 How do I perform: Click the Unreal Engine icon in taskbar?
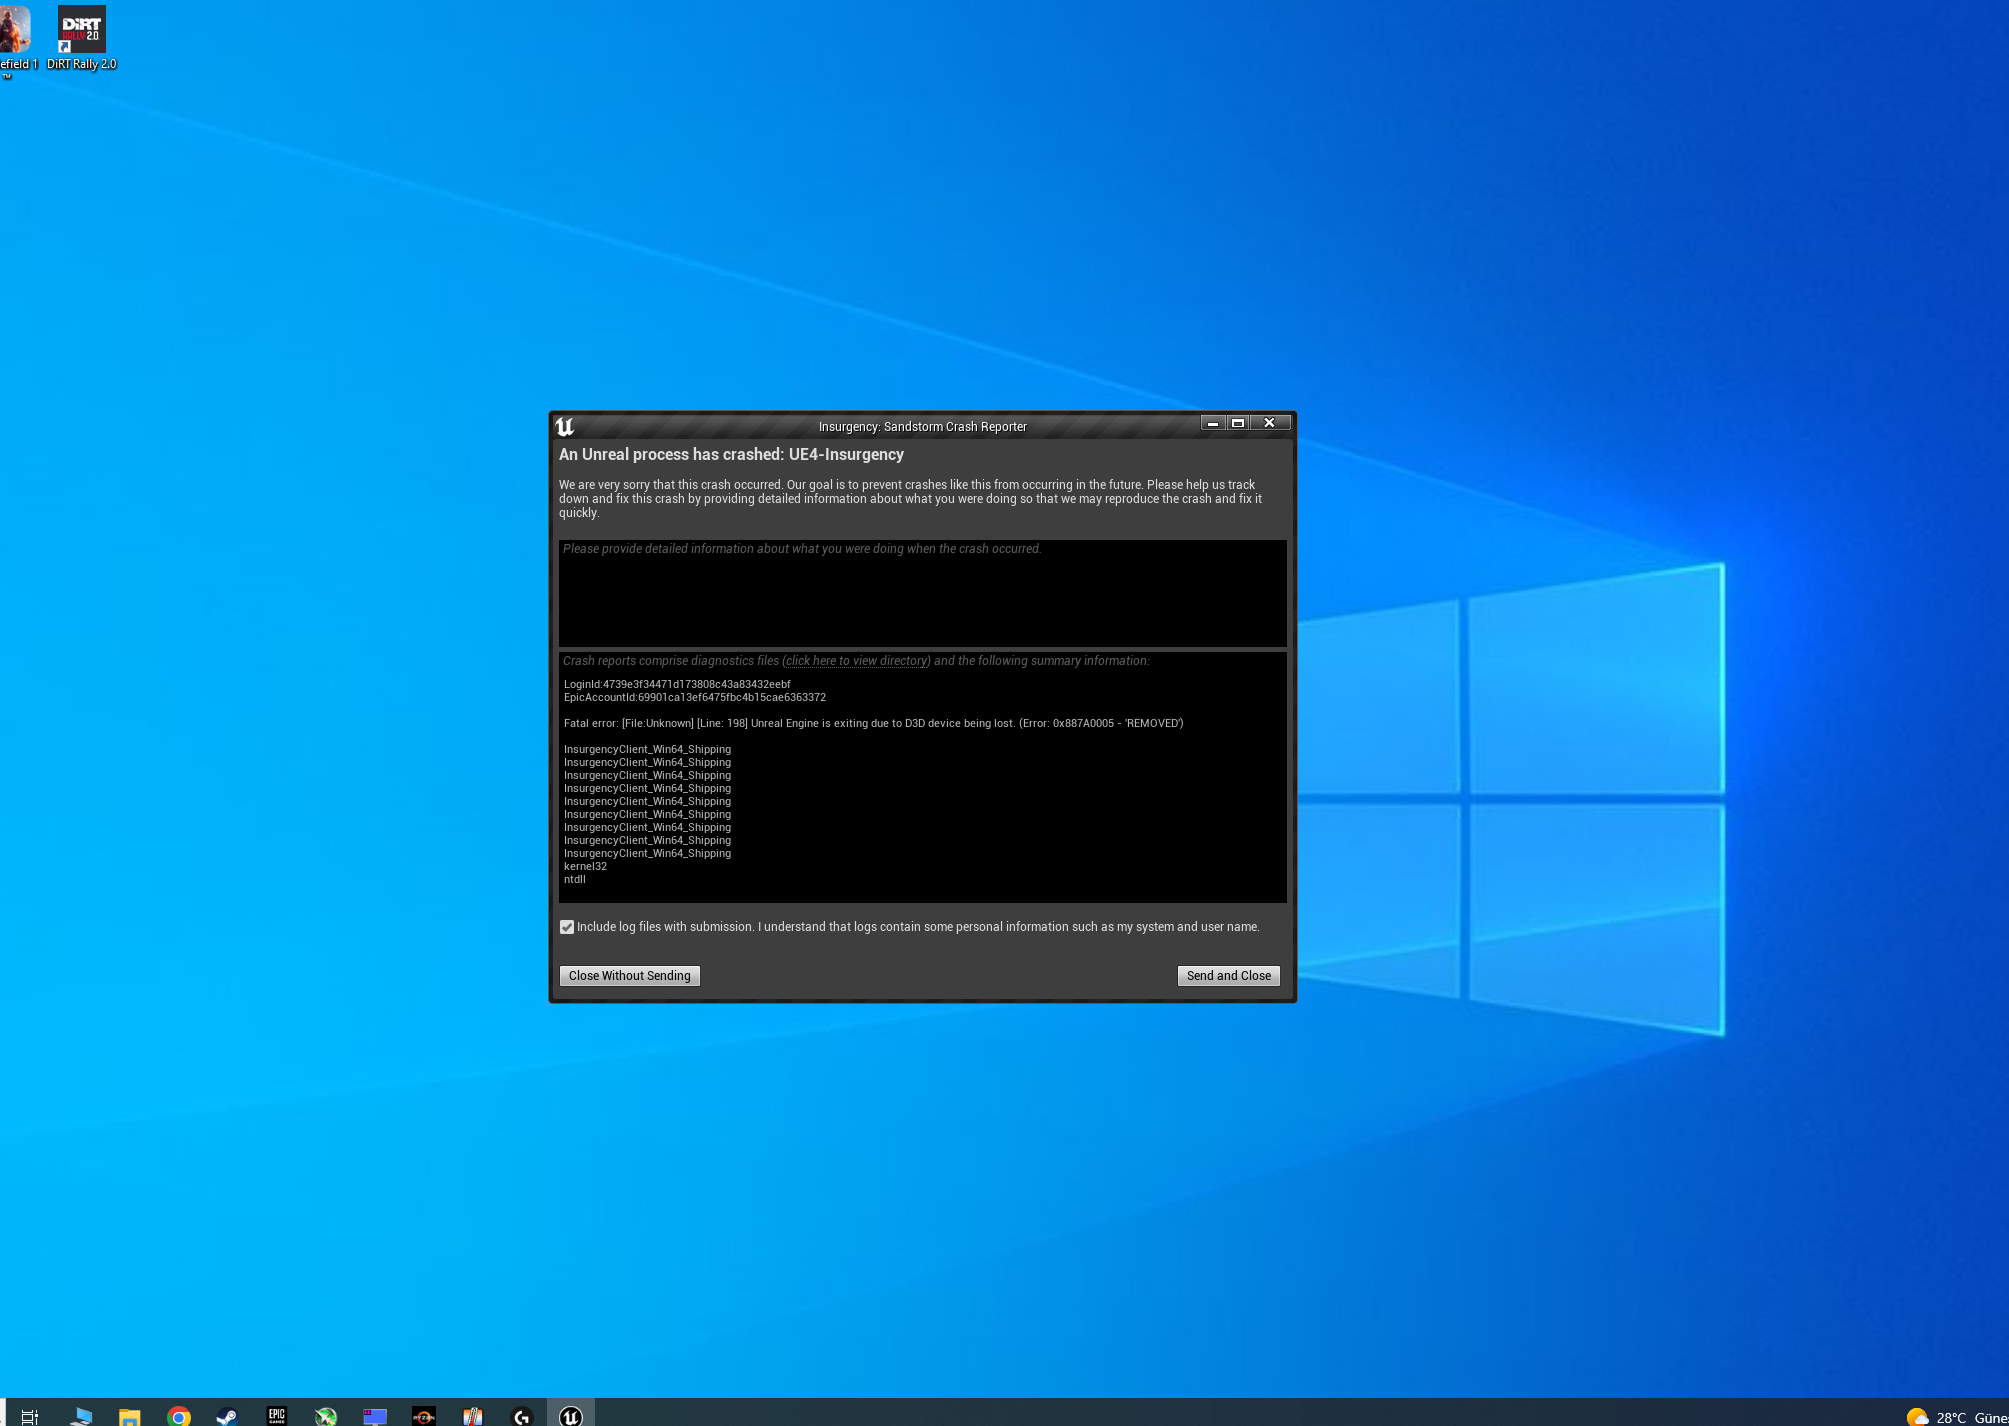[x=569, y=1415]
